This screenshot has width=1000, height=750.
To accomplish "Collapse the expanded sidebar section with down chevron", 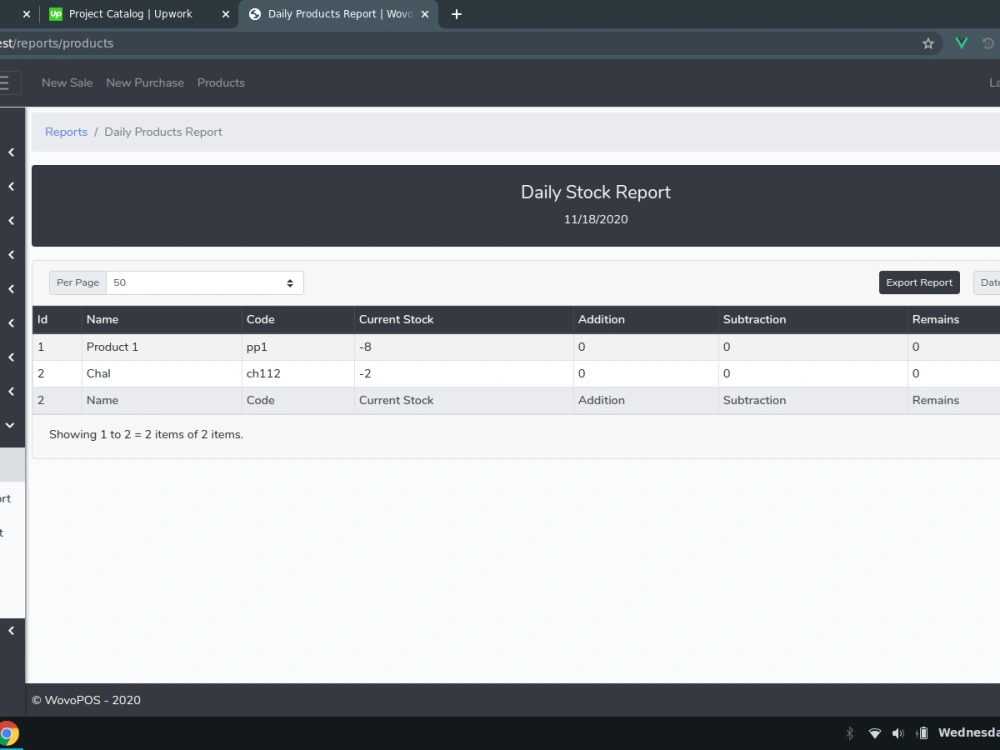I will pos(10,425).
